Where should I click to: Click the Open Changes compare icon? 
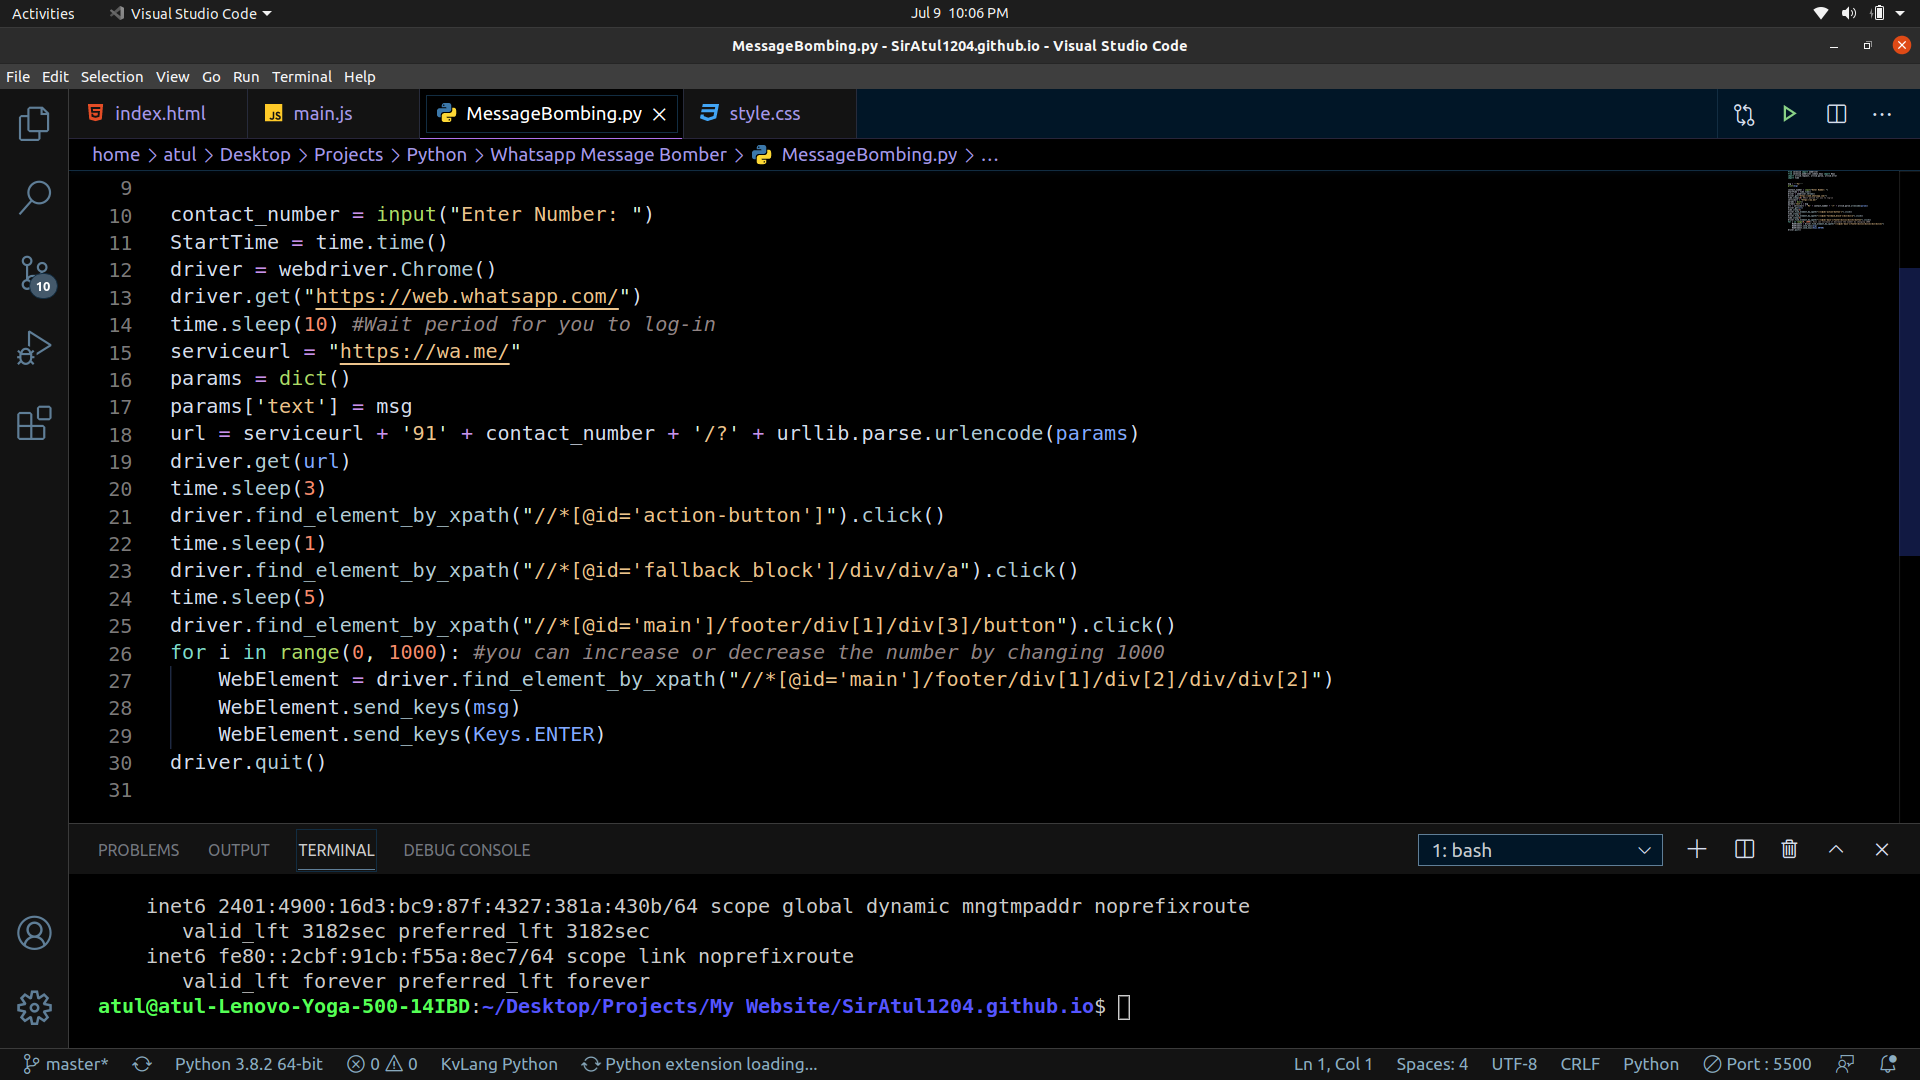click(1744, 114)
